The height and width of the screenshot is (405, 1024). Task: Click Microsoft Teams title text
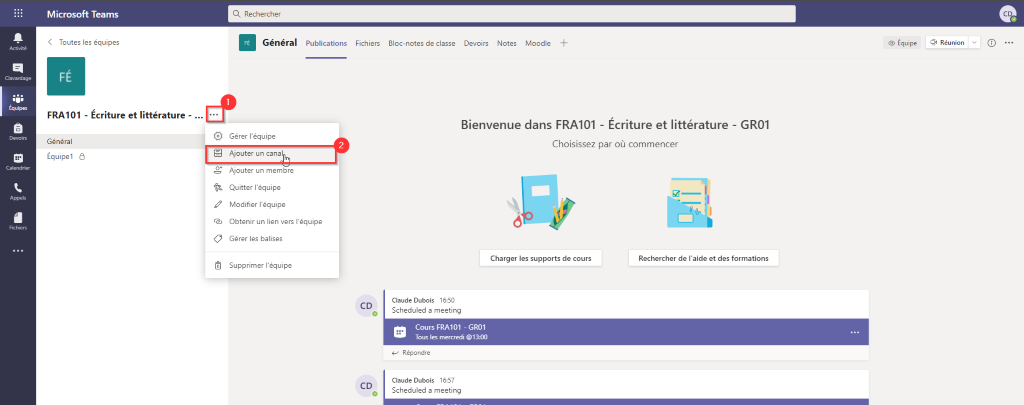click(x=82, y=14)
